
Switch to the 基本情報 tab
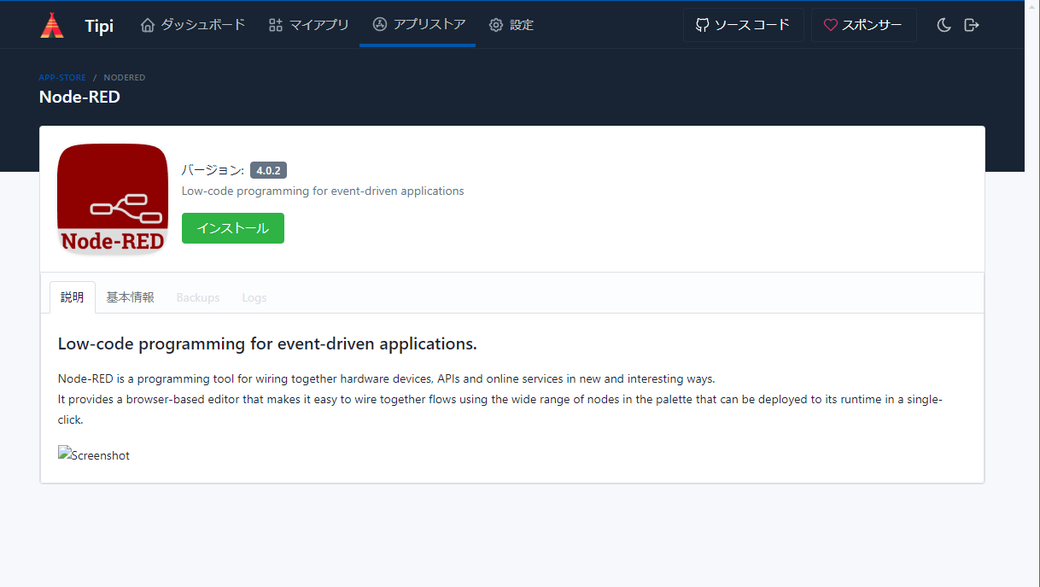point(130,297)
